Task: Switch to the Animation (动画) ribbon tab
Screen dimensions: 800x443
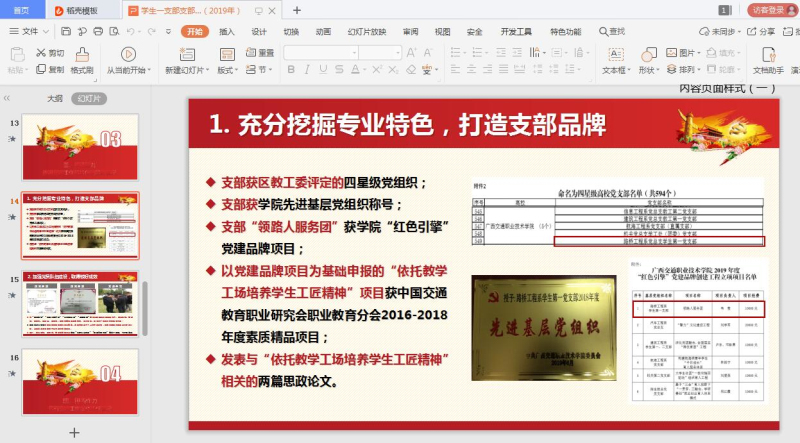Action: pos(323,31)
